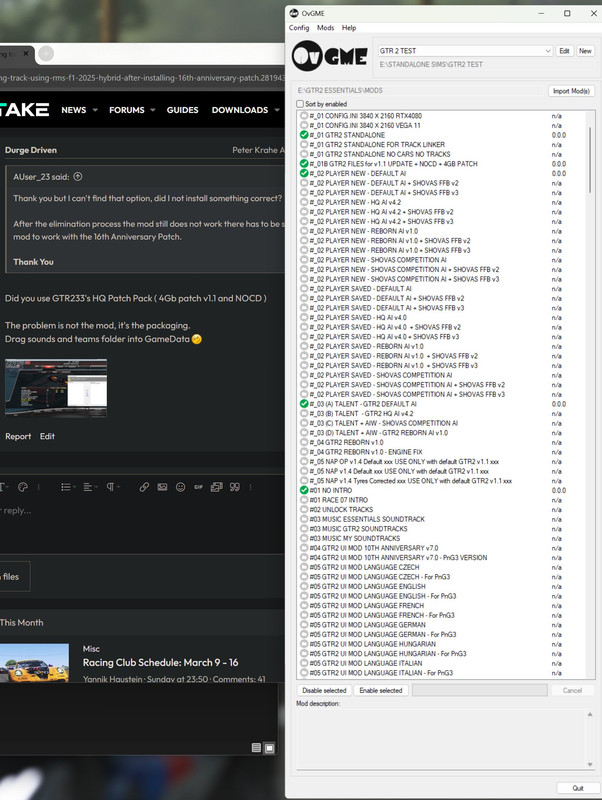Open the smilies picker in reply editor
Viewport: 602px width, 800px height.
pos(181,487)
